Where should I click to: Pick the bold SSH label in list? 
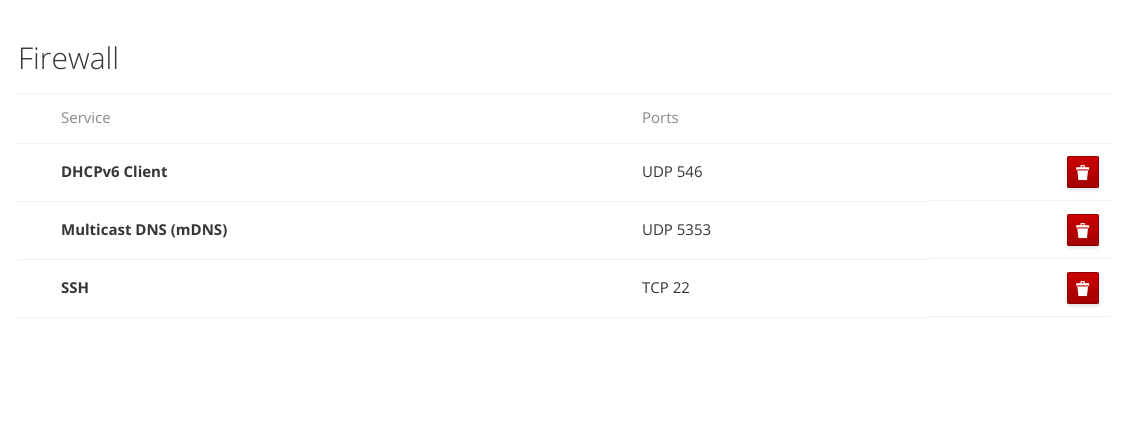75,288
